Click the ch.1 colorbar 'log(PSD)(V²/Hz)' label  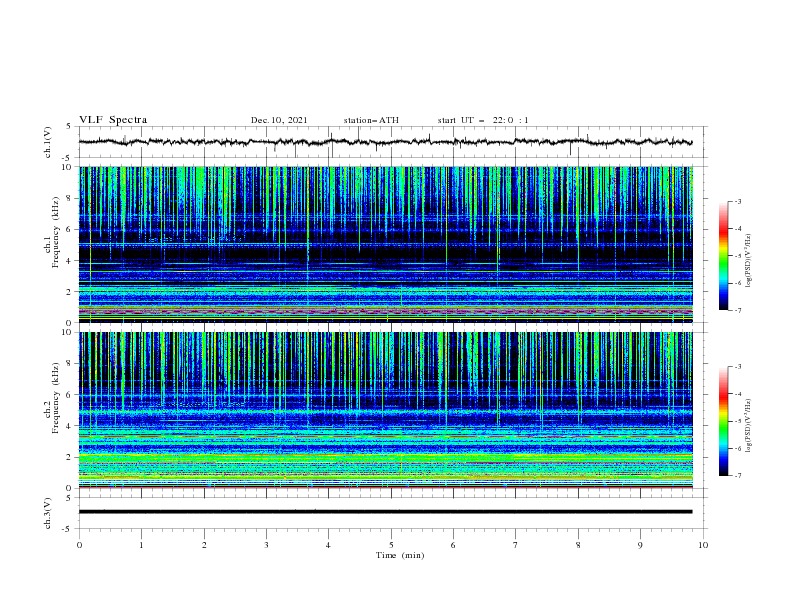pyautogui.click(x=749, y=261)
